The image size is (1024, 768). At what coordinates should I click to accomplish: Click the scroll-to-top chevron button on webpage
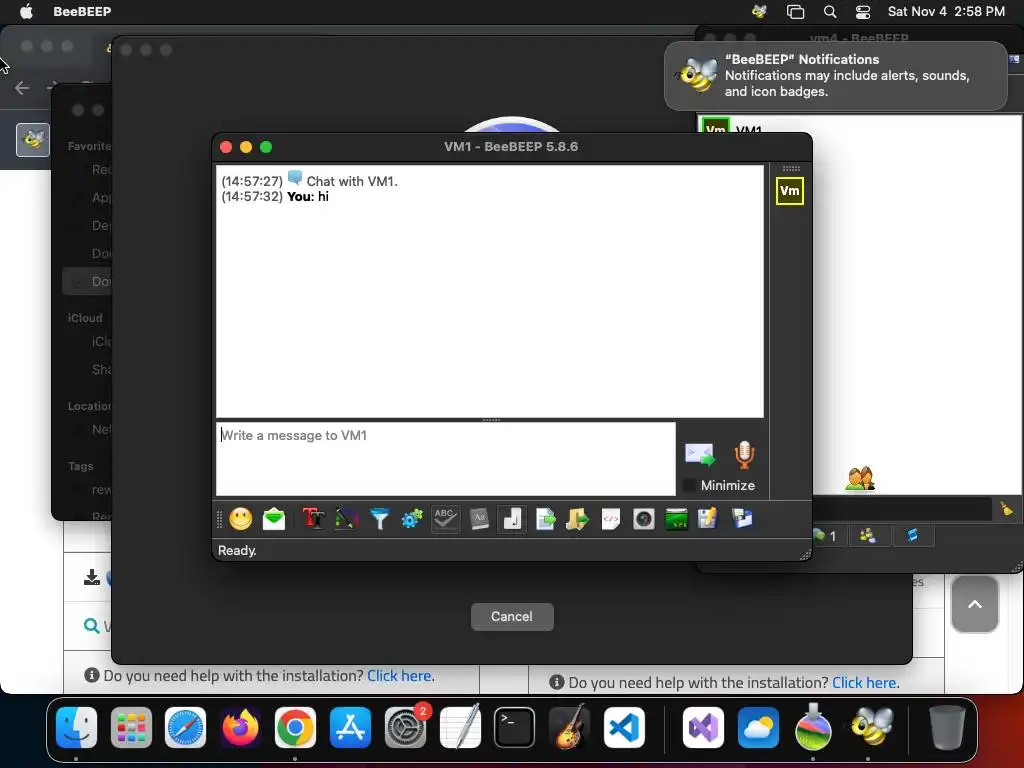click(x=974, y=604)
